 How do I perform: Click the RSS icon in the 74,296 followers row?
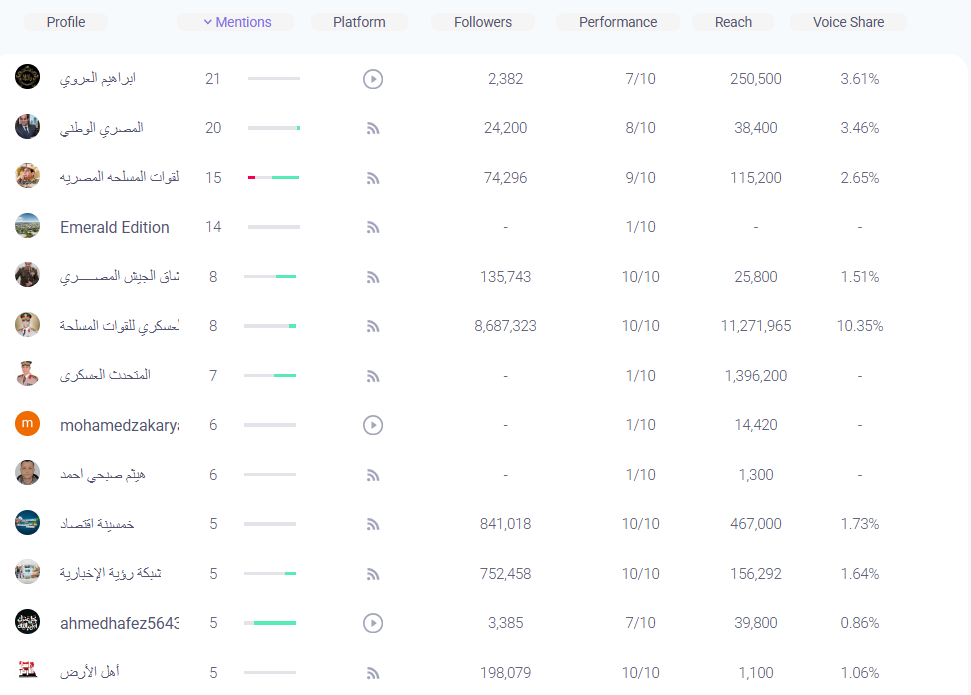click(x=373, y=178)
